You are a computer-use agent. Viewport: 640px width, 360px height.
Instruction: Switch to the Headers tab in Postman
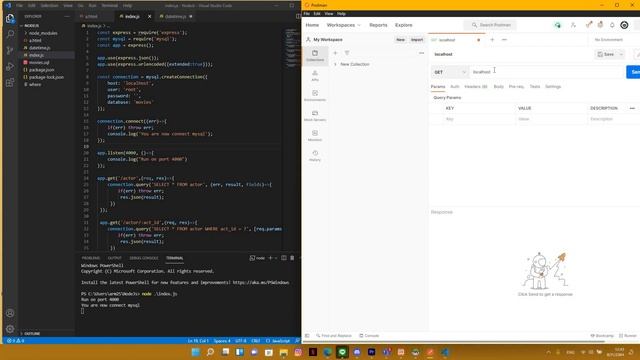point(476,87)
